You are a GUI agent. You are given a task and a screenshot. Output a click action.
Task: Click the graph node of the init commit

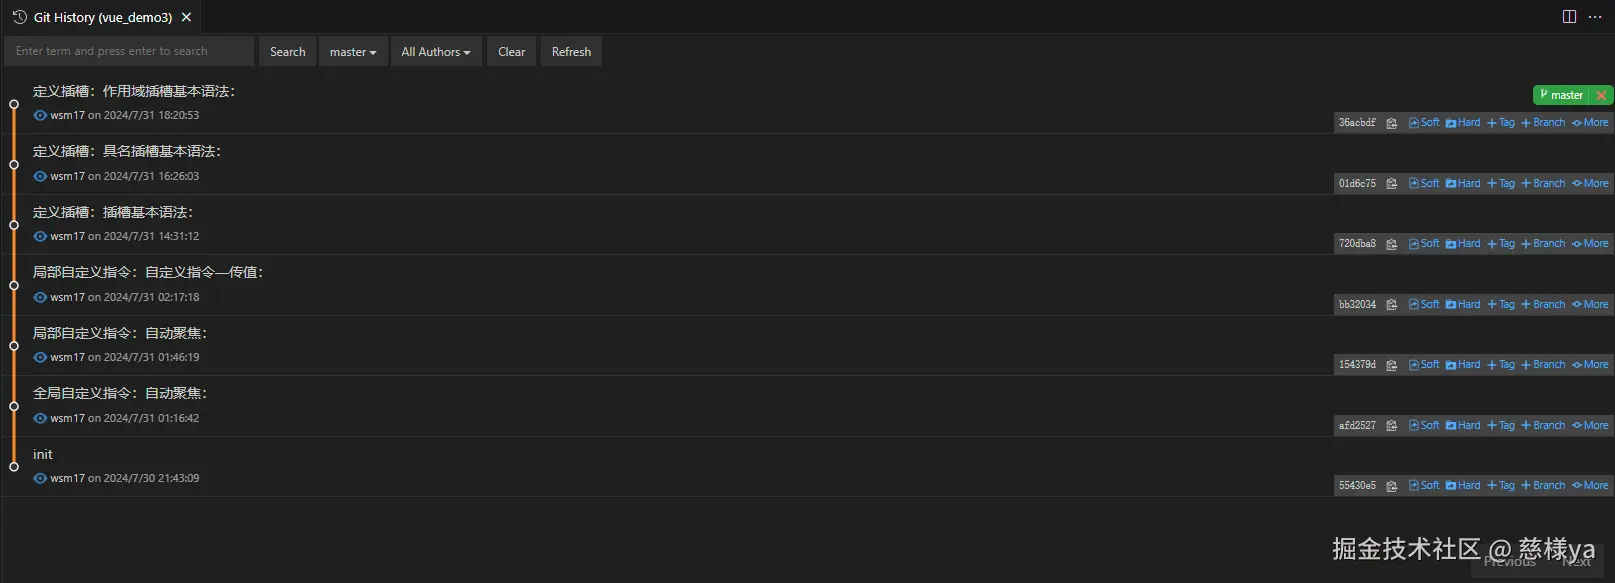(x=14, y=467)
